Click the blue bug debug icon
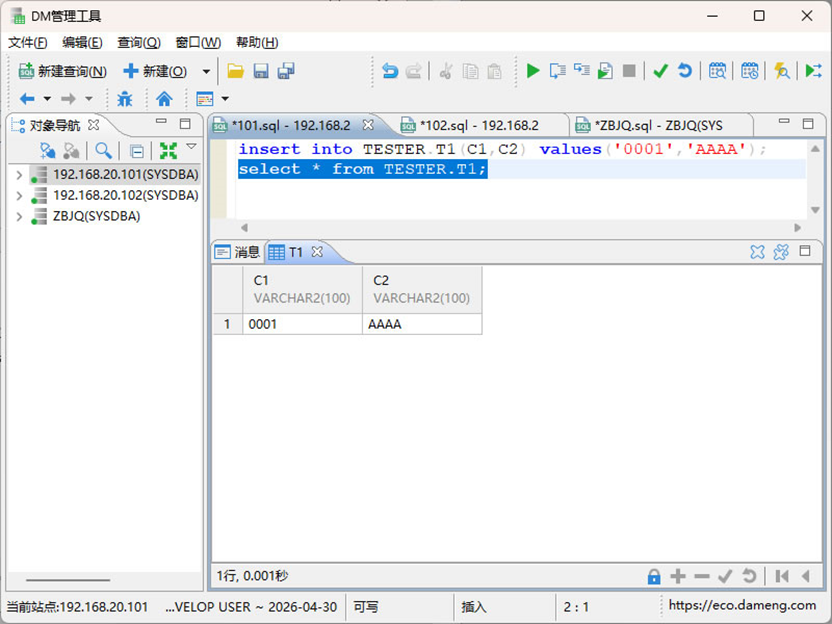This screenshot has height=624, width=832. pyautogui.click(x=125, y=99)
